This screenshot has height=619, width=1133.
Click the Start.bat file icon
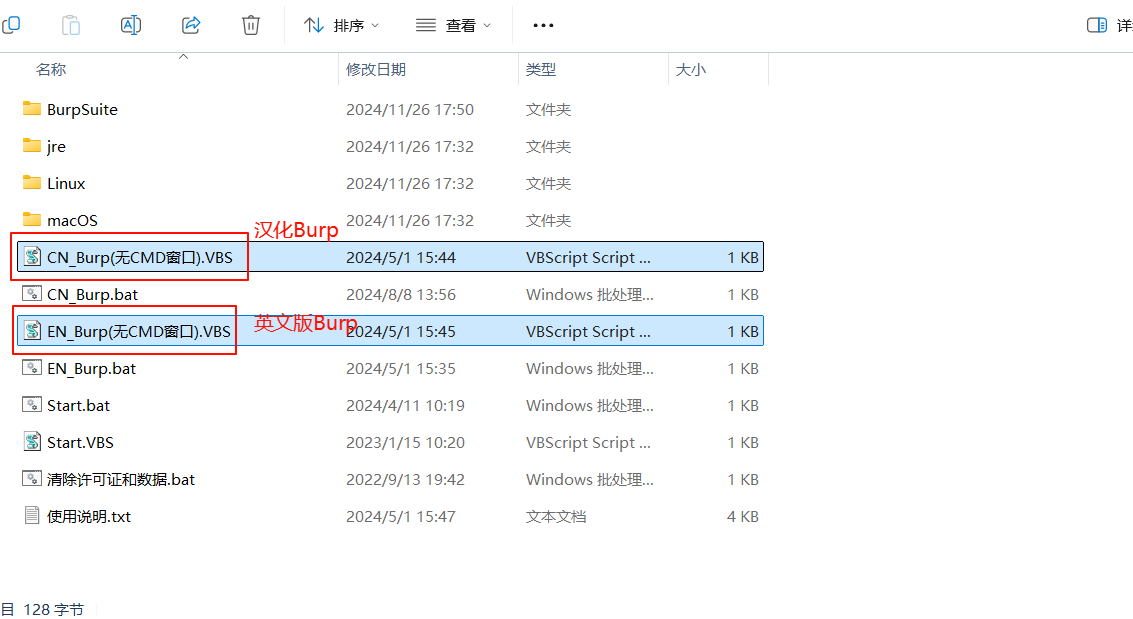pos(32,404)
